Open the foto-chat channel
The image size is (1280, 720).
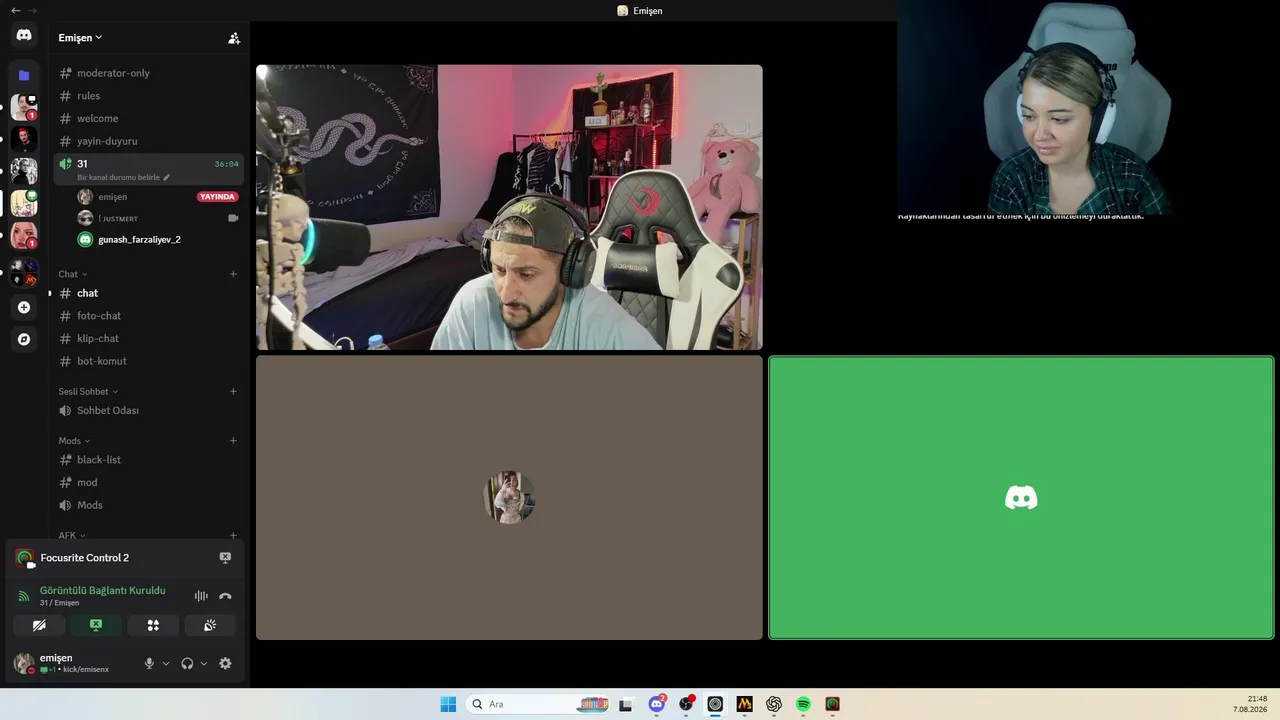148,316
